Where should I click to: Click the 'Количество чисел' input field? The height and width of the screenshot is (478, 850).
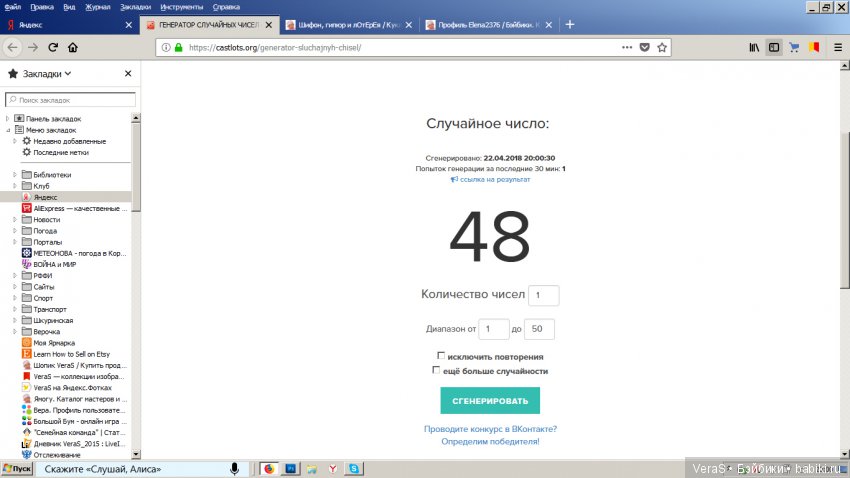pos(543,296)
